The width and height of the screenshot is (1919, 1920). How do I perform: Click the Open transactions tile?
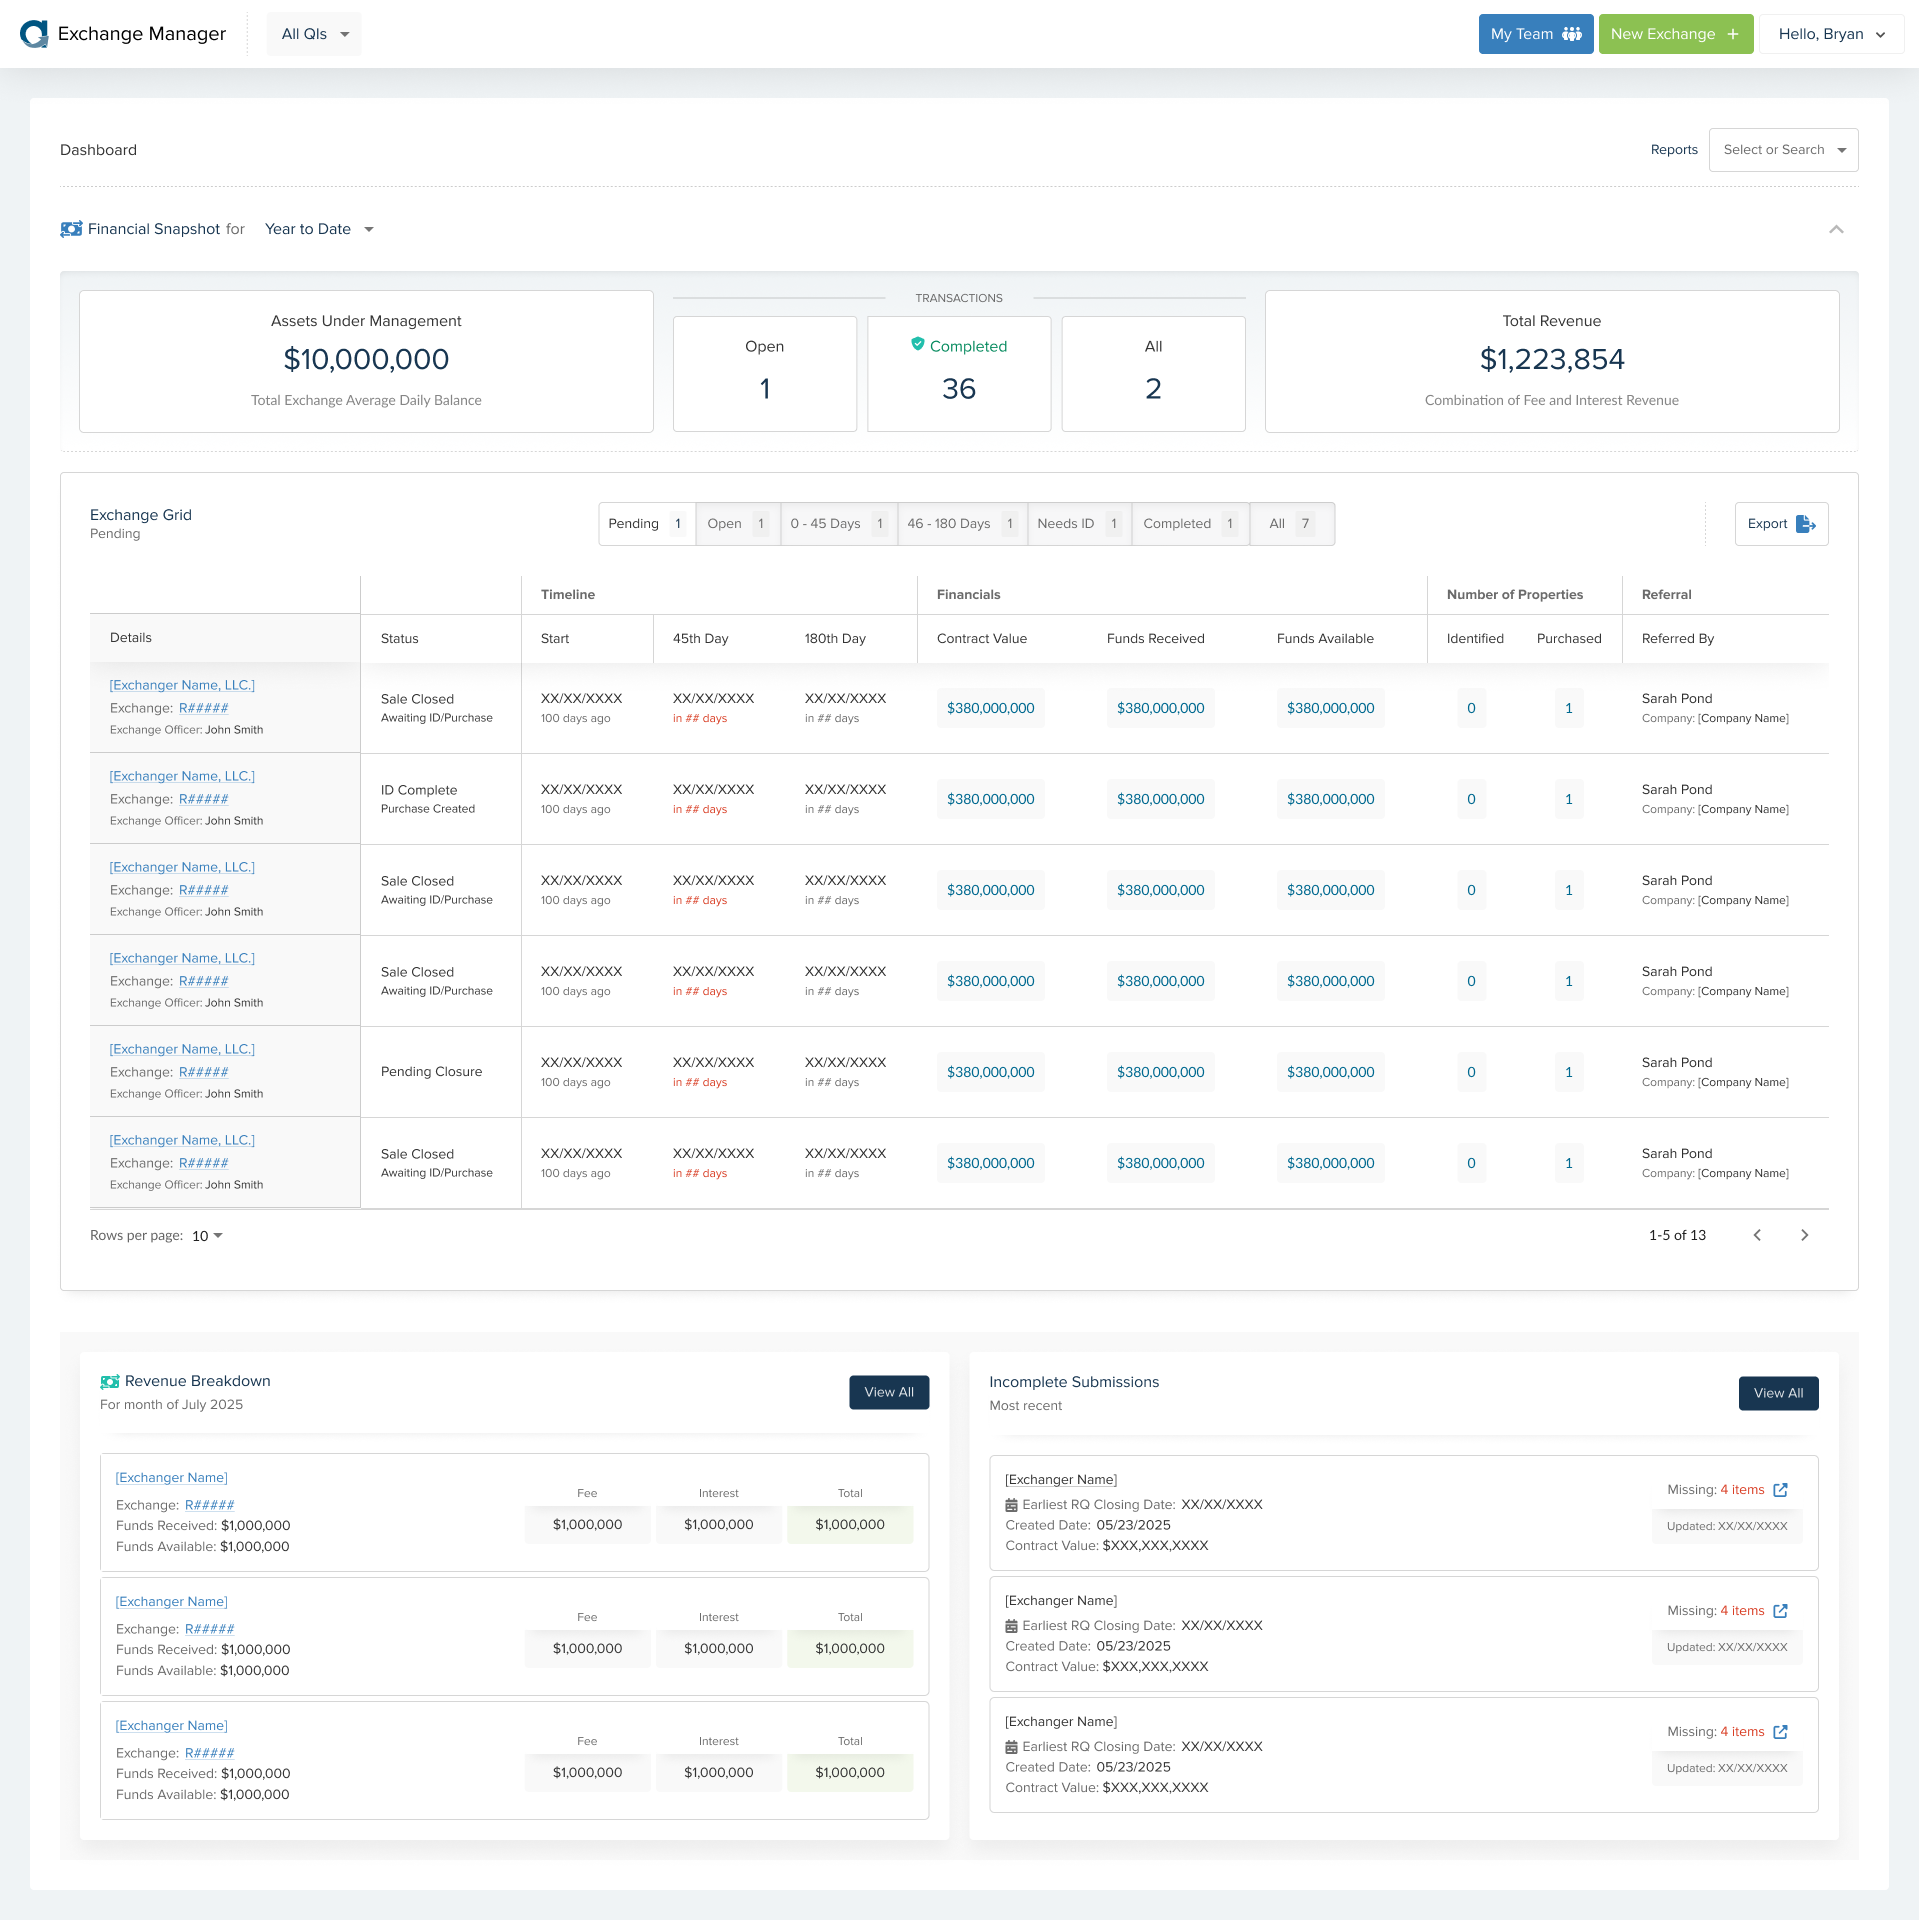click(764, 373)
